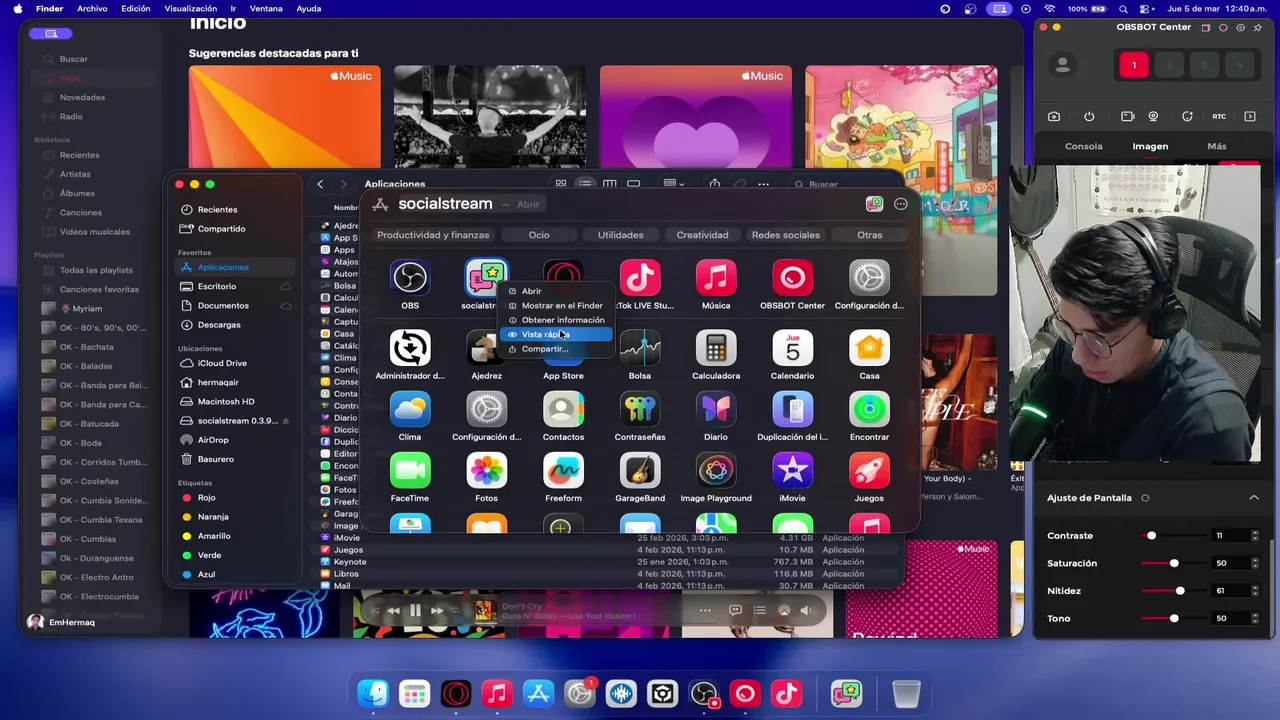Click the Nitidez value stepper arrows
Image resolution: width=1280 pixels, height=720 pixels.
coord(1255,591)
